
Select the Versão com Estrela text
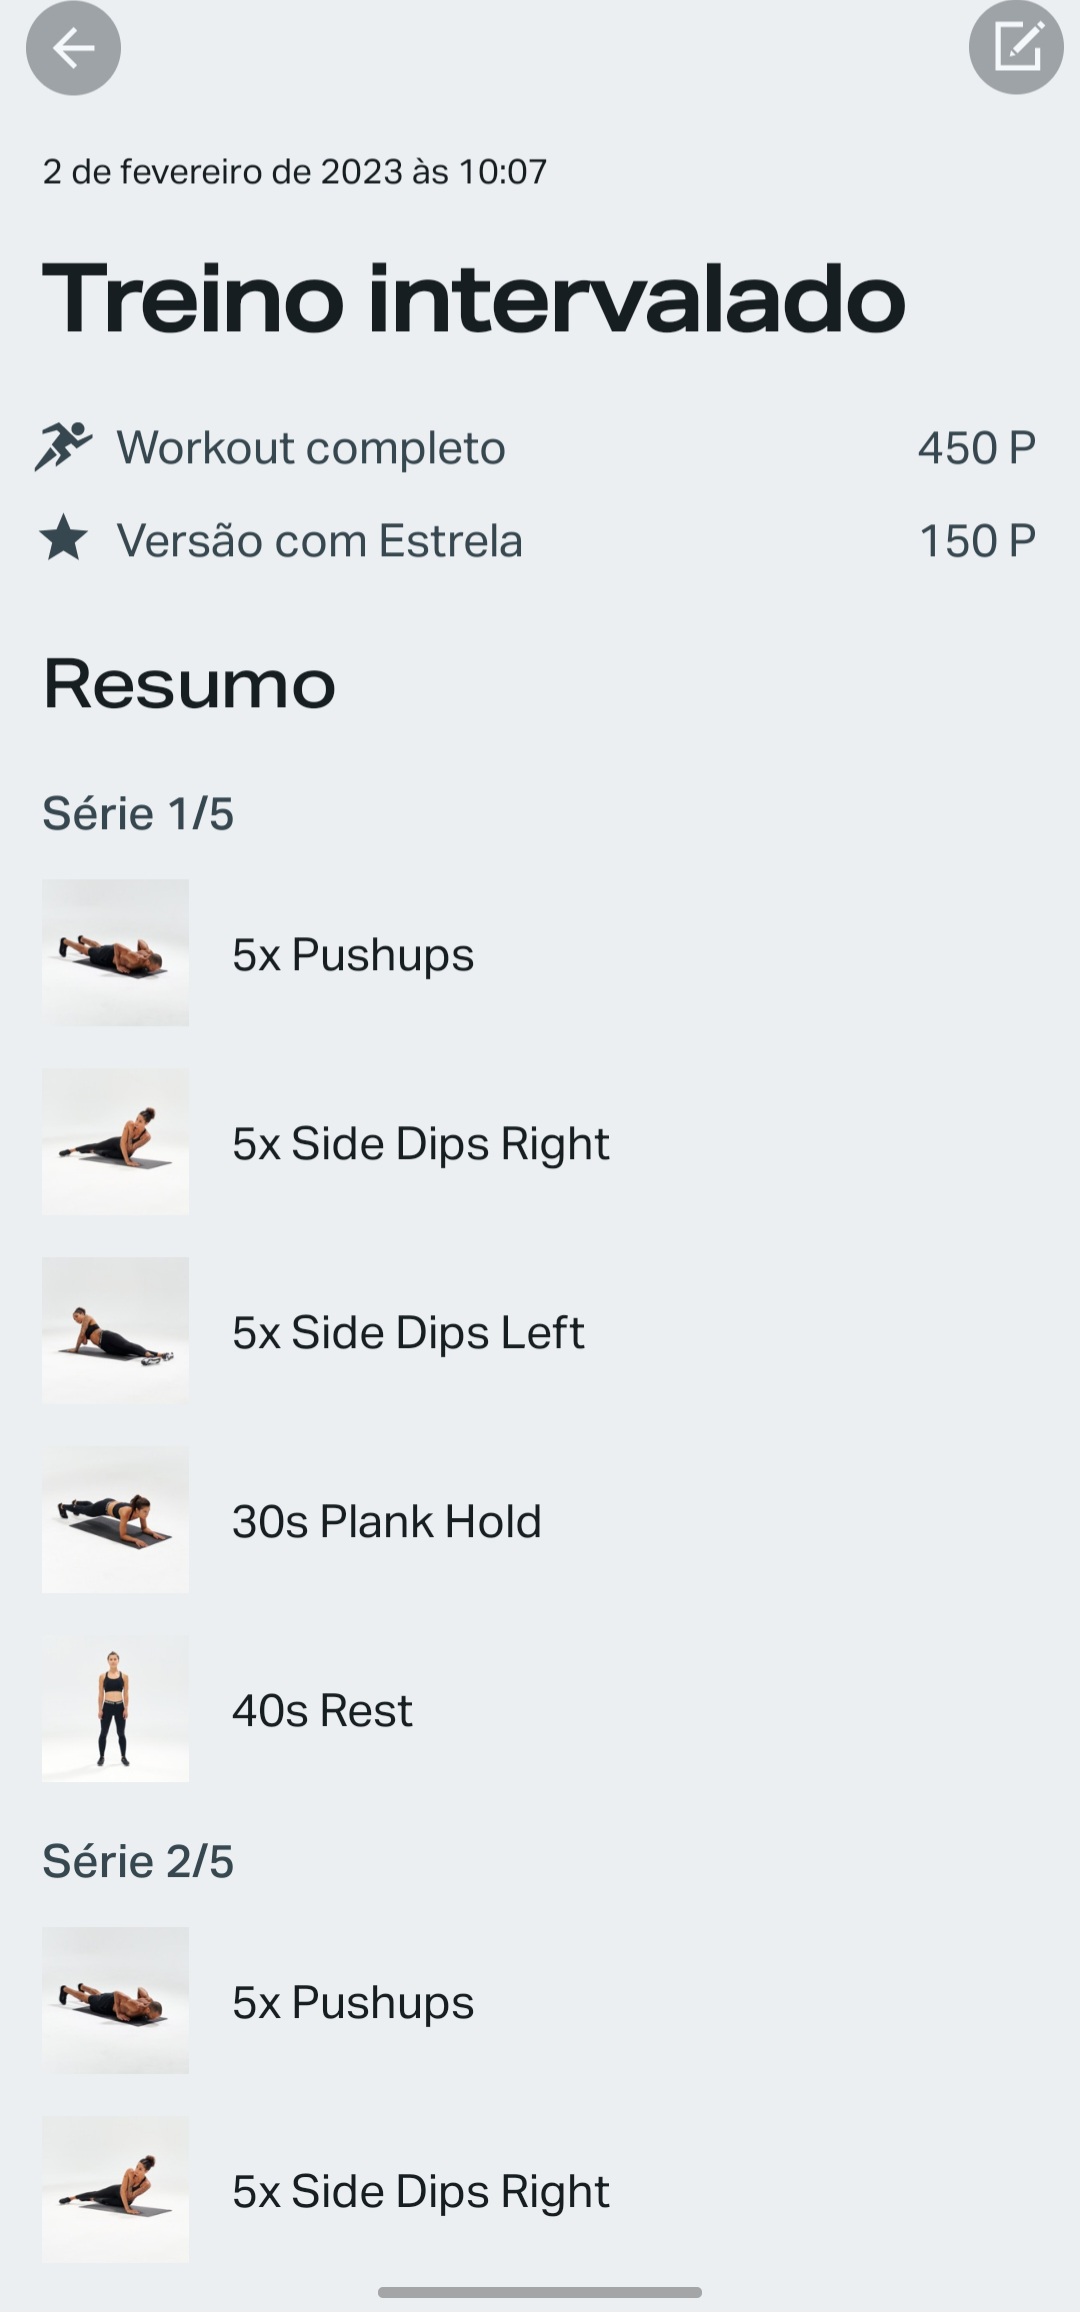(319, 540)
